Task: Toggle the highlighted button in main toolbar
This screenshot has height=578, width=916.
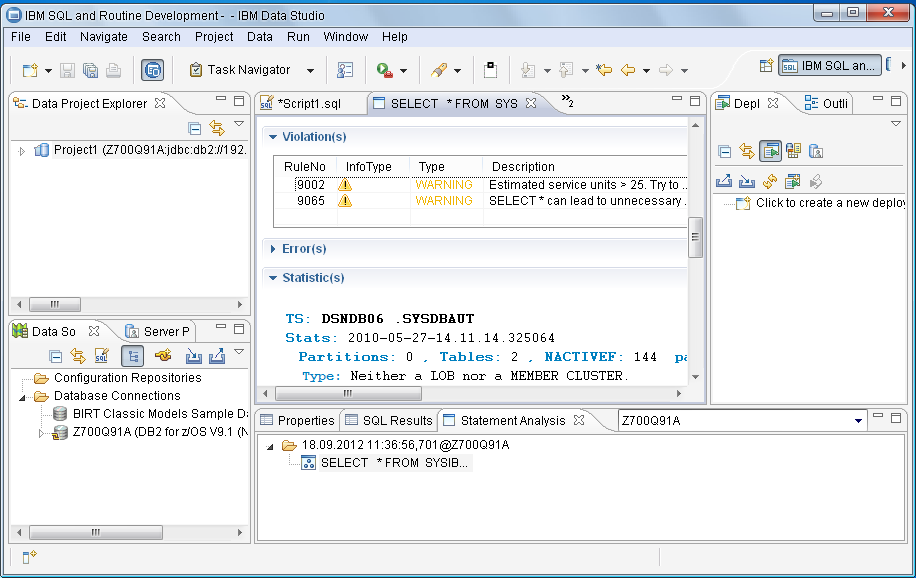Action: 152,70
